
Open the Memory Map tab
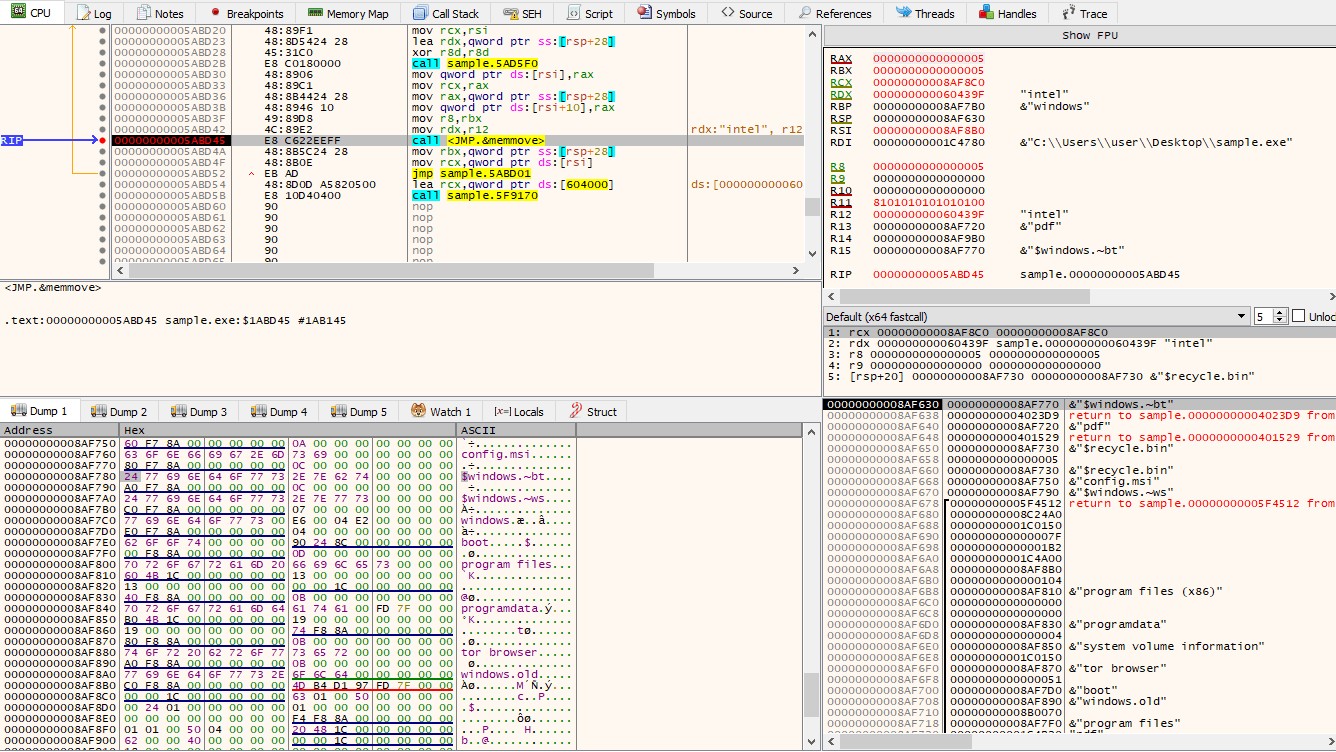[348, 13]
